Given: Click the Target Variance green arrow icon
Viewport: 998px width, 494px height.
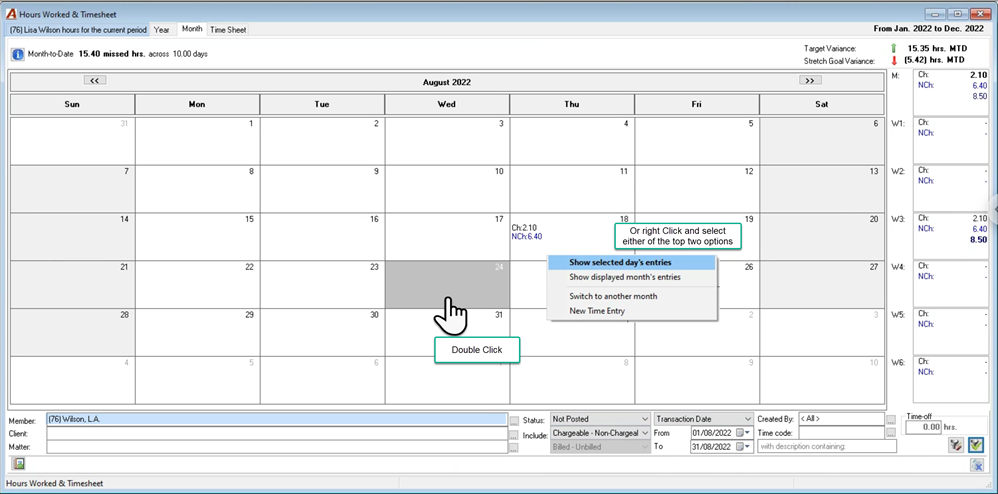Looking at the screenshot, I should point(894,48).
